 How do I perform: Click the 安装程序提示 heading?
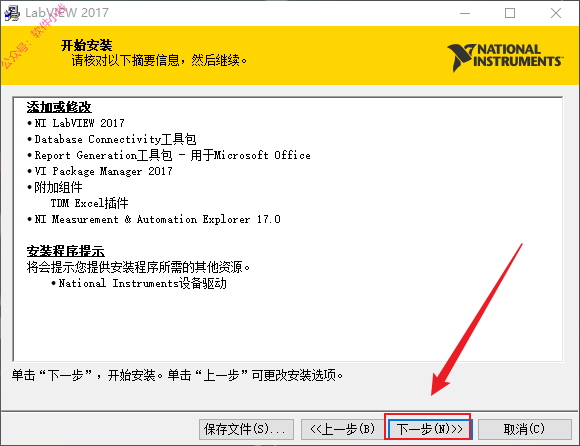[65, 251]
